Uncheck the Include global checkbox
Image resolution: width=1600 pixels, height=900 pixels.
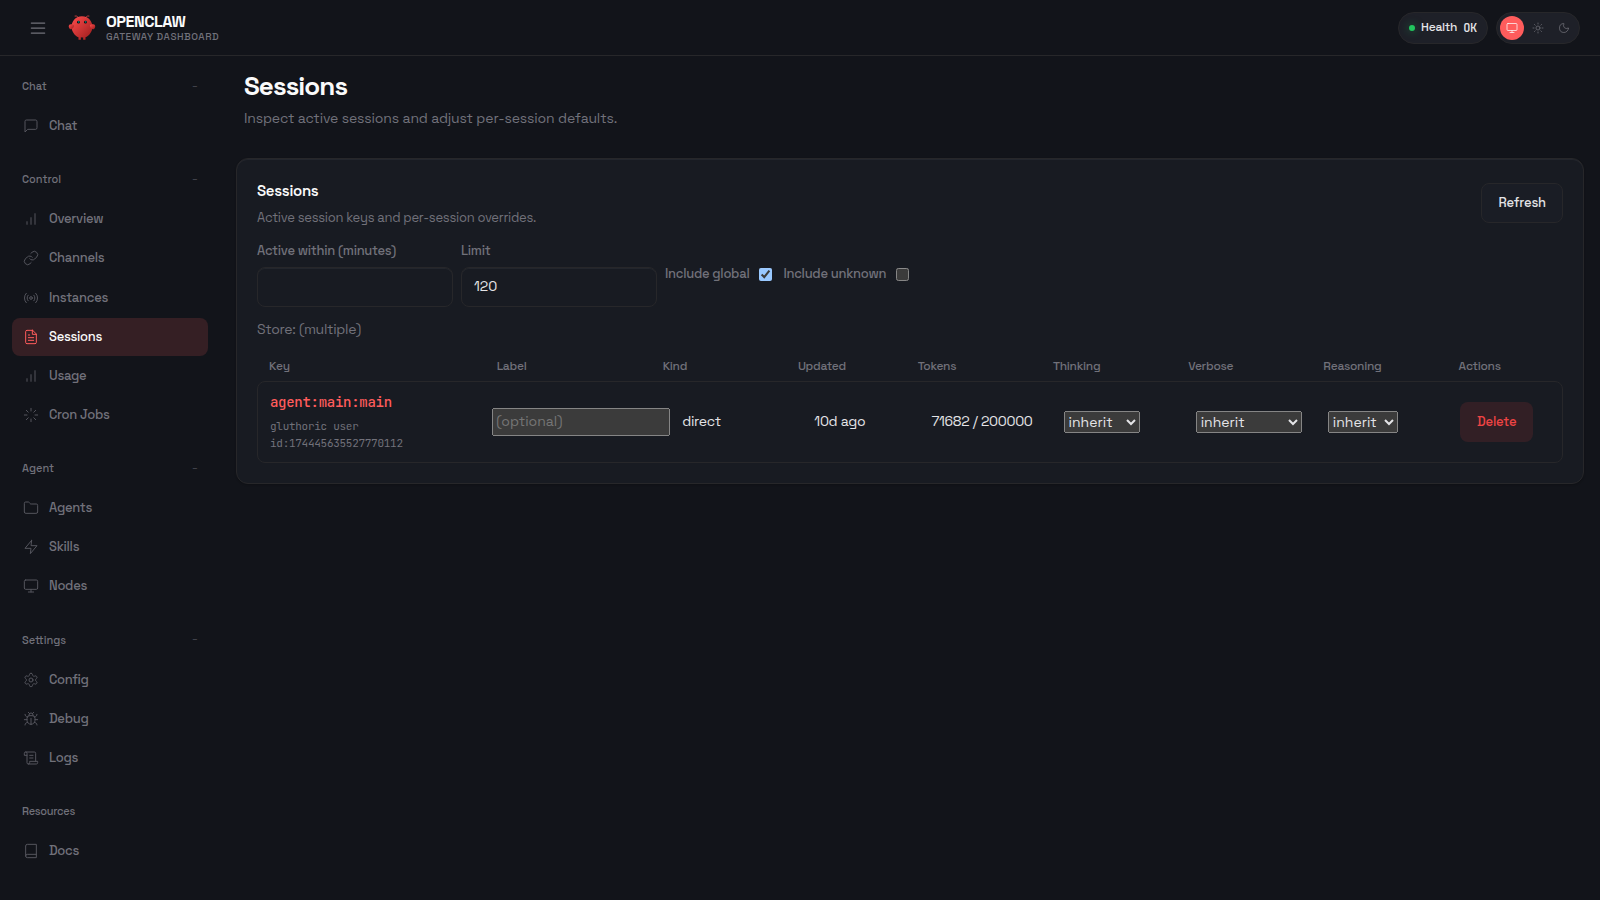coord(765,274)
